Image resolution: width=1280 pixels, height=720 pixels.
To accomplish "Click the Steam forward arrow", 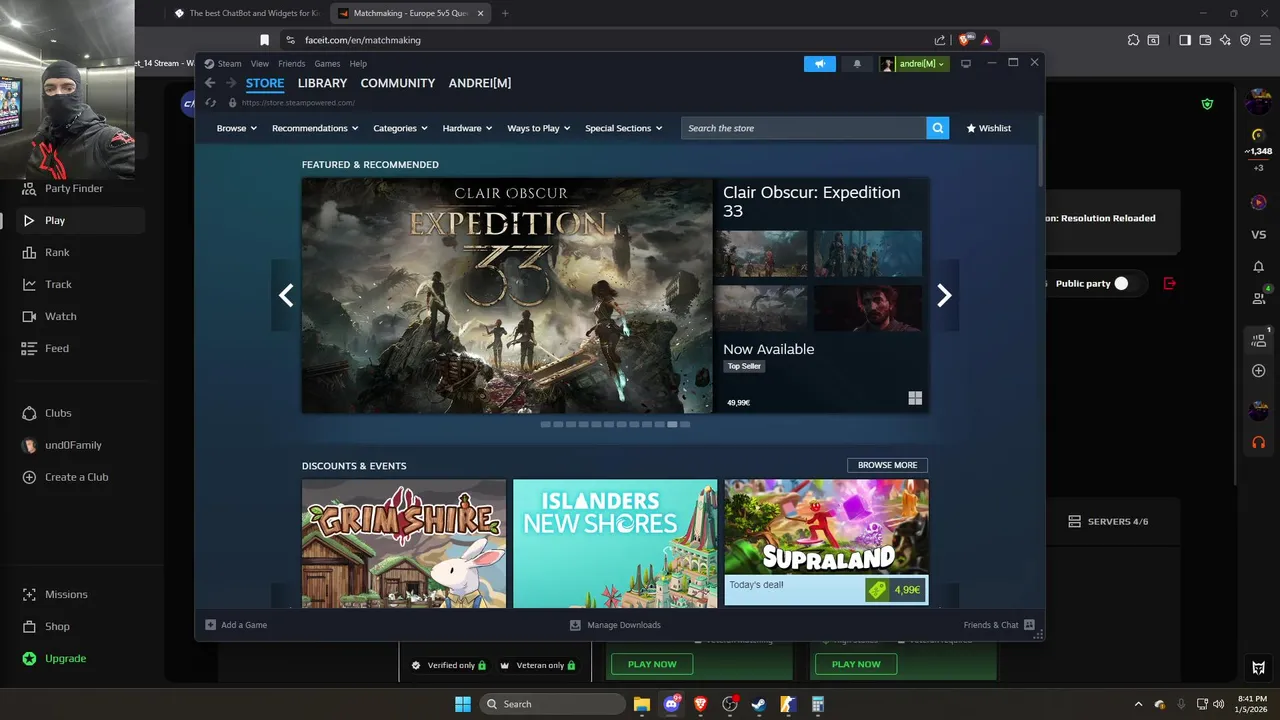I will point(231,83).
